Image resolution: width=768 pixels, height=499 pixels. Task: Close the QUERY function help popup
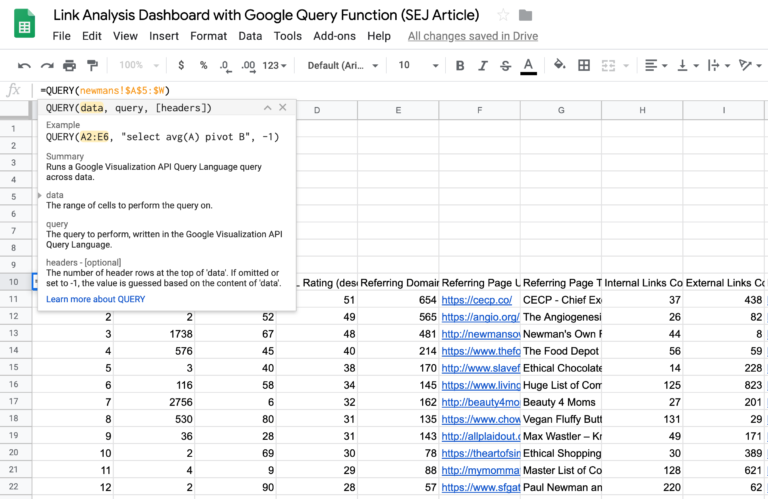click(x=284, y=108)
